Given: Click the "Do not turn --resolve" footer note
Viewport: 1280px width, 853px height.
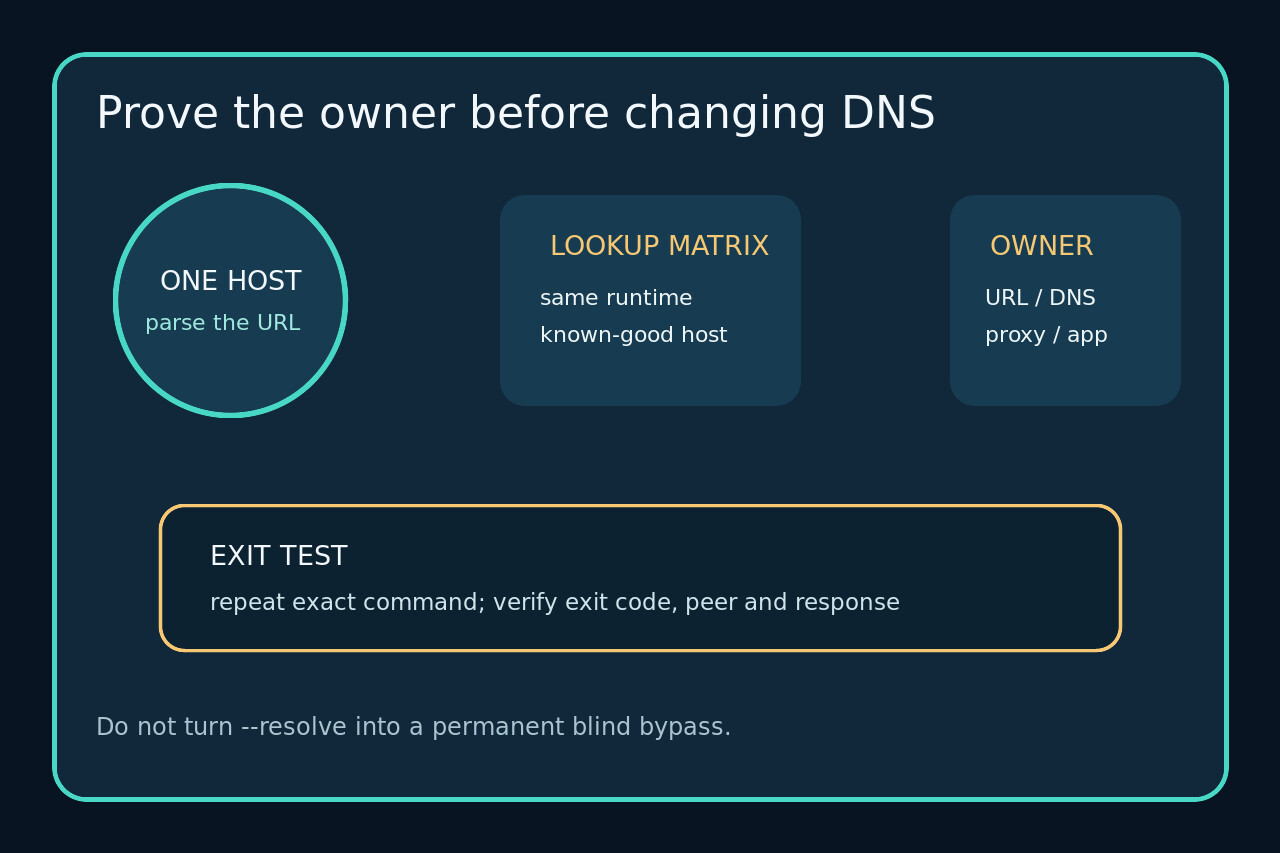Looking at the screenshot, I should (x=414, y=727).
